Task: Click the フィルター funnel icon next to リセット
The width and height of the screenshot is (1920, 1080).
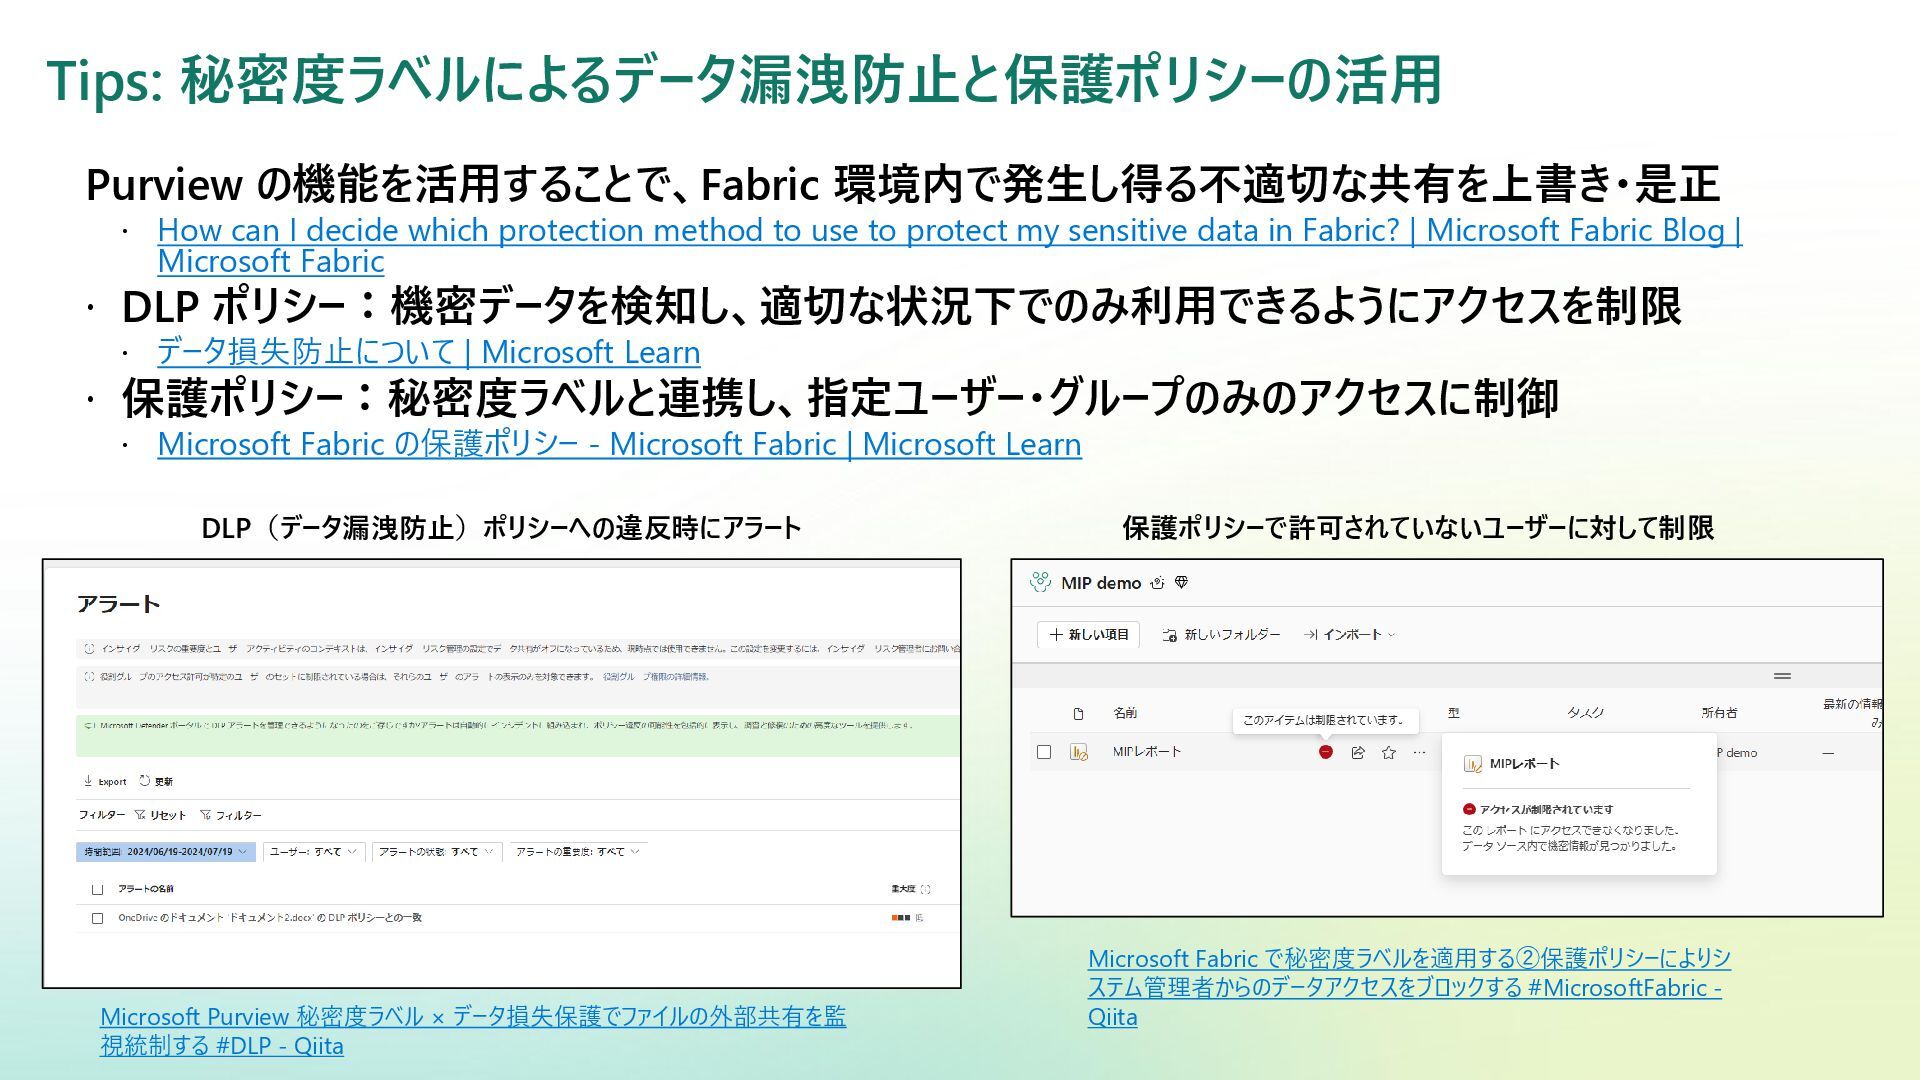Action: [x=205, y=815]
